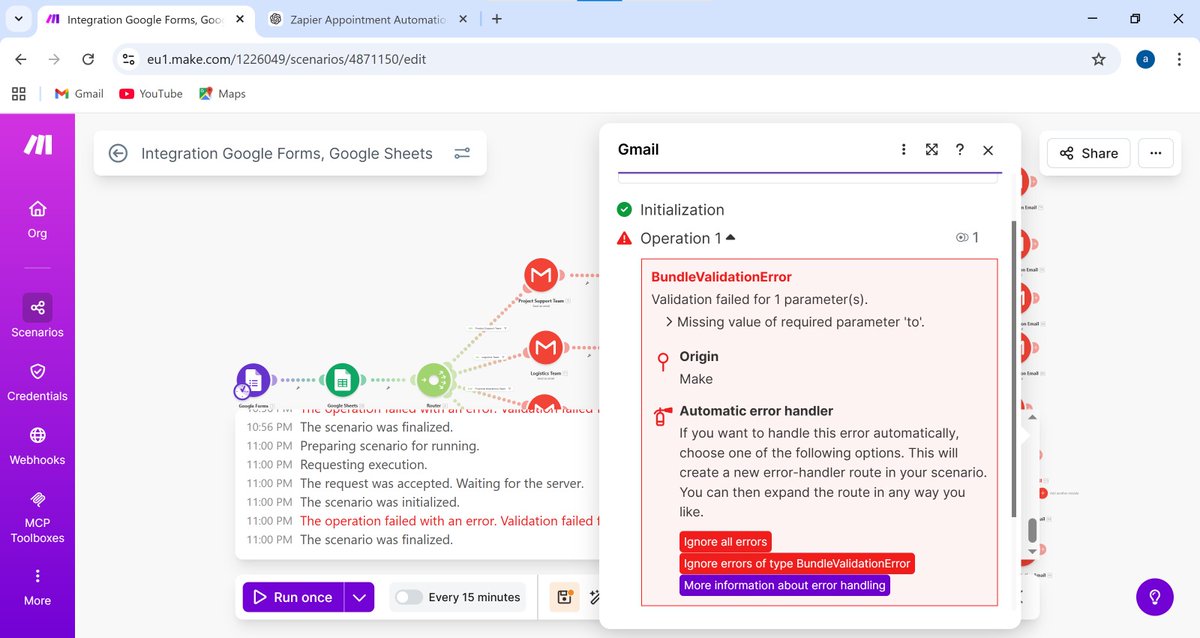Reload the page

(x=88, y=59)
